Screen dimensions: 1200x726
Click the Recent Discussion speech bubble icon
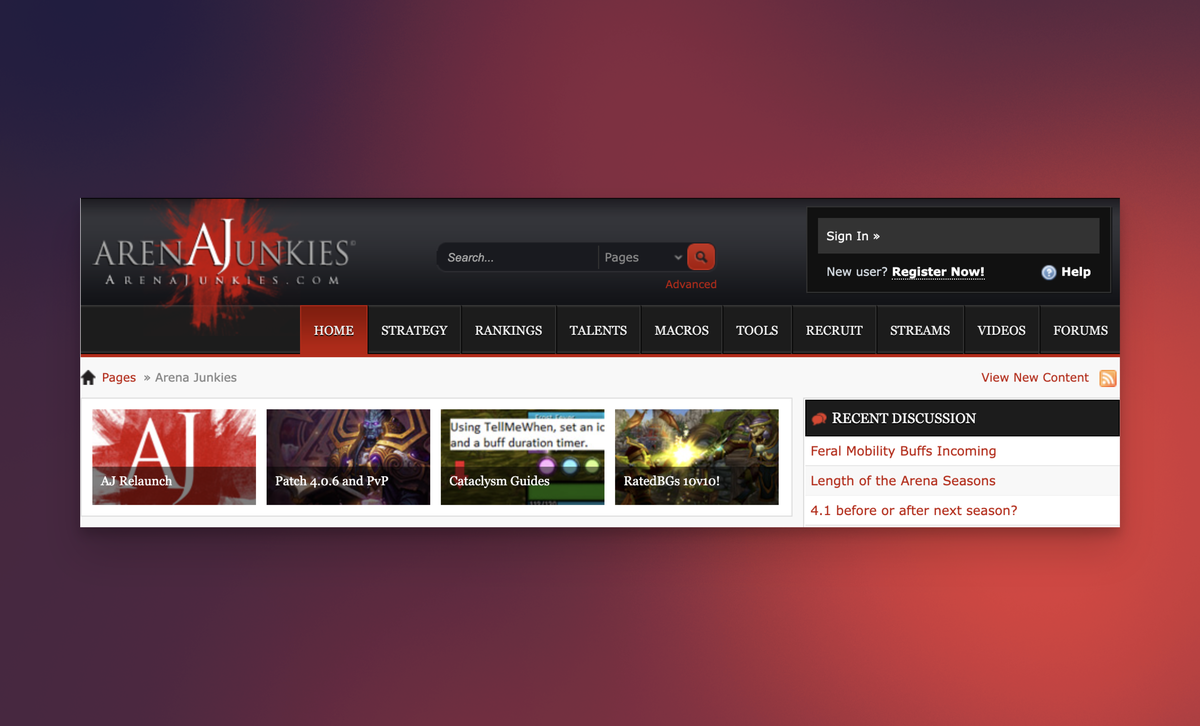(819, 419)
